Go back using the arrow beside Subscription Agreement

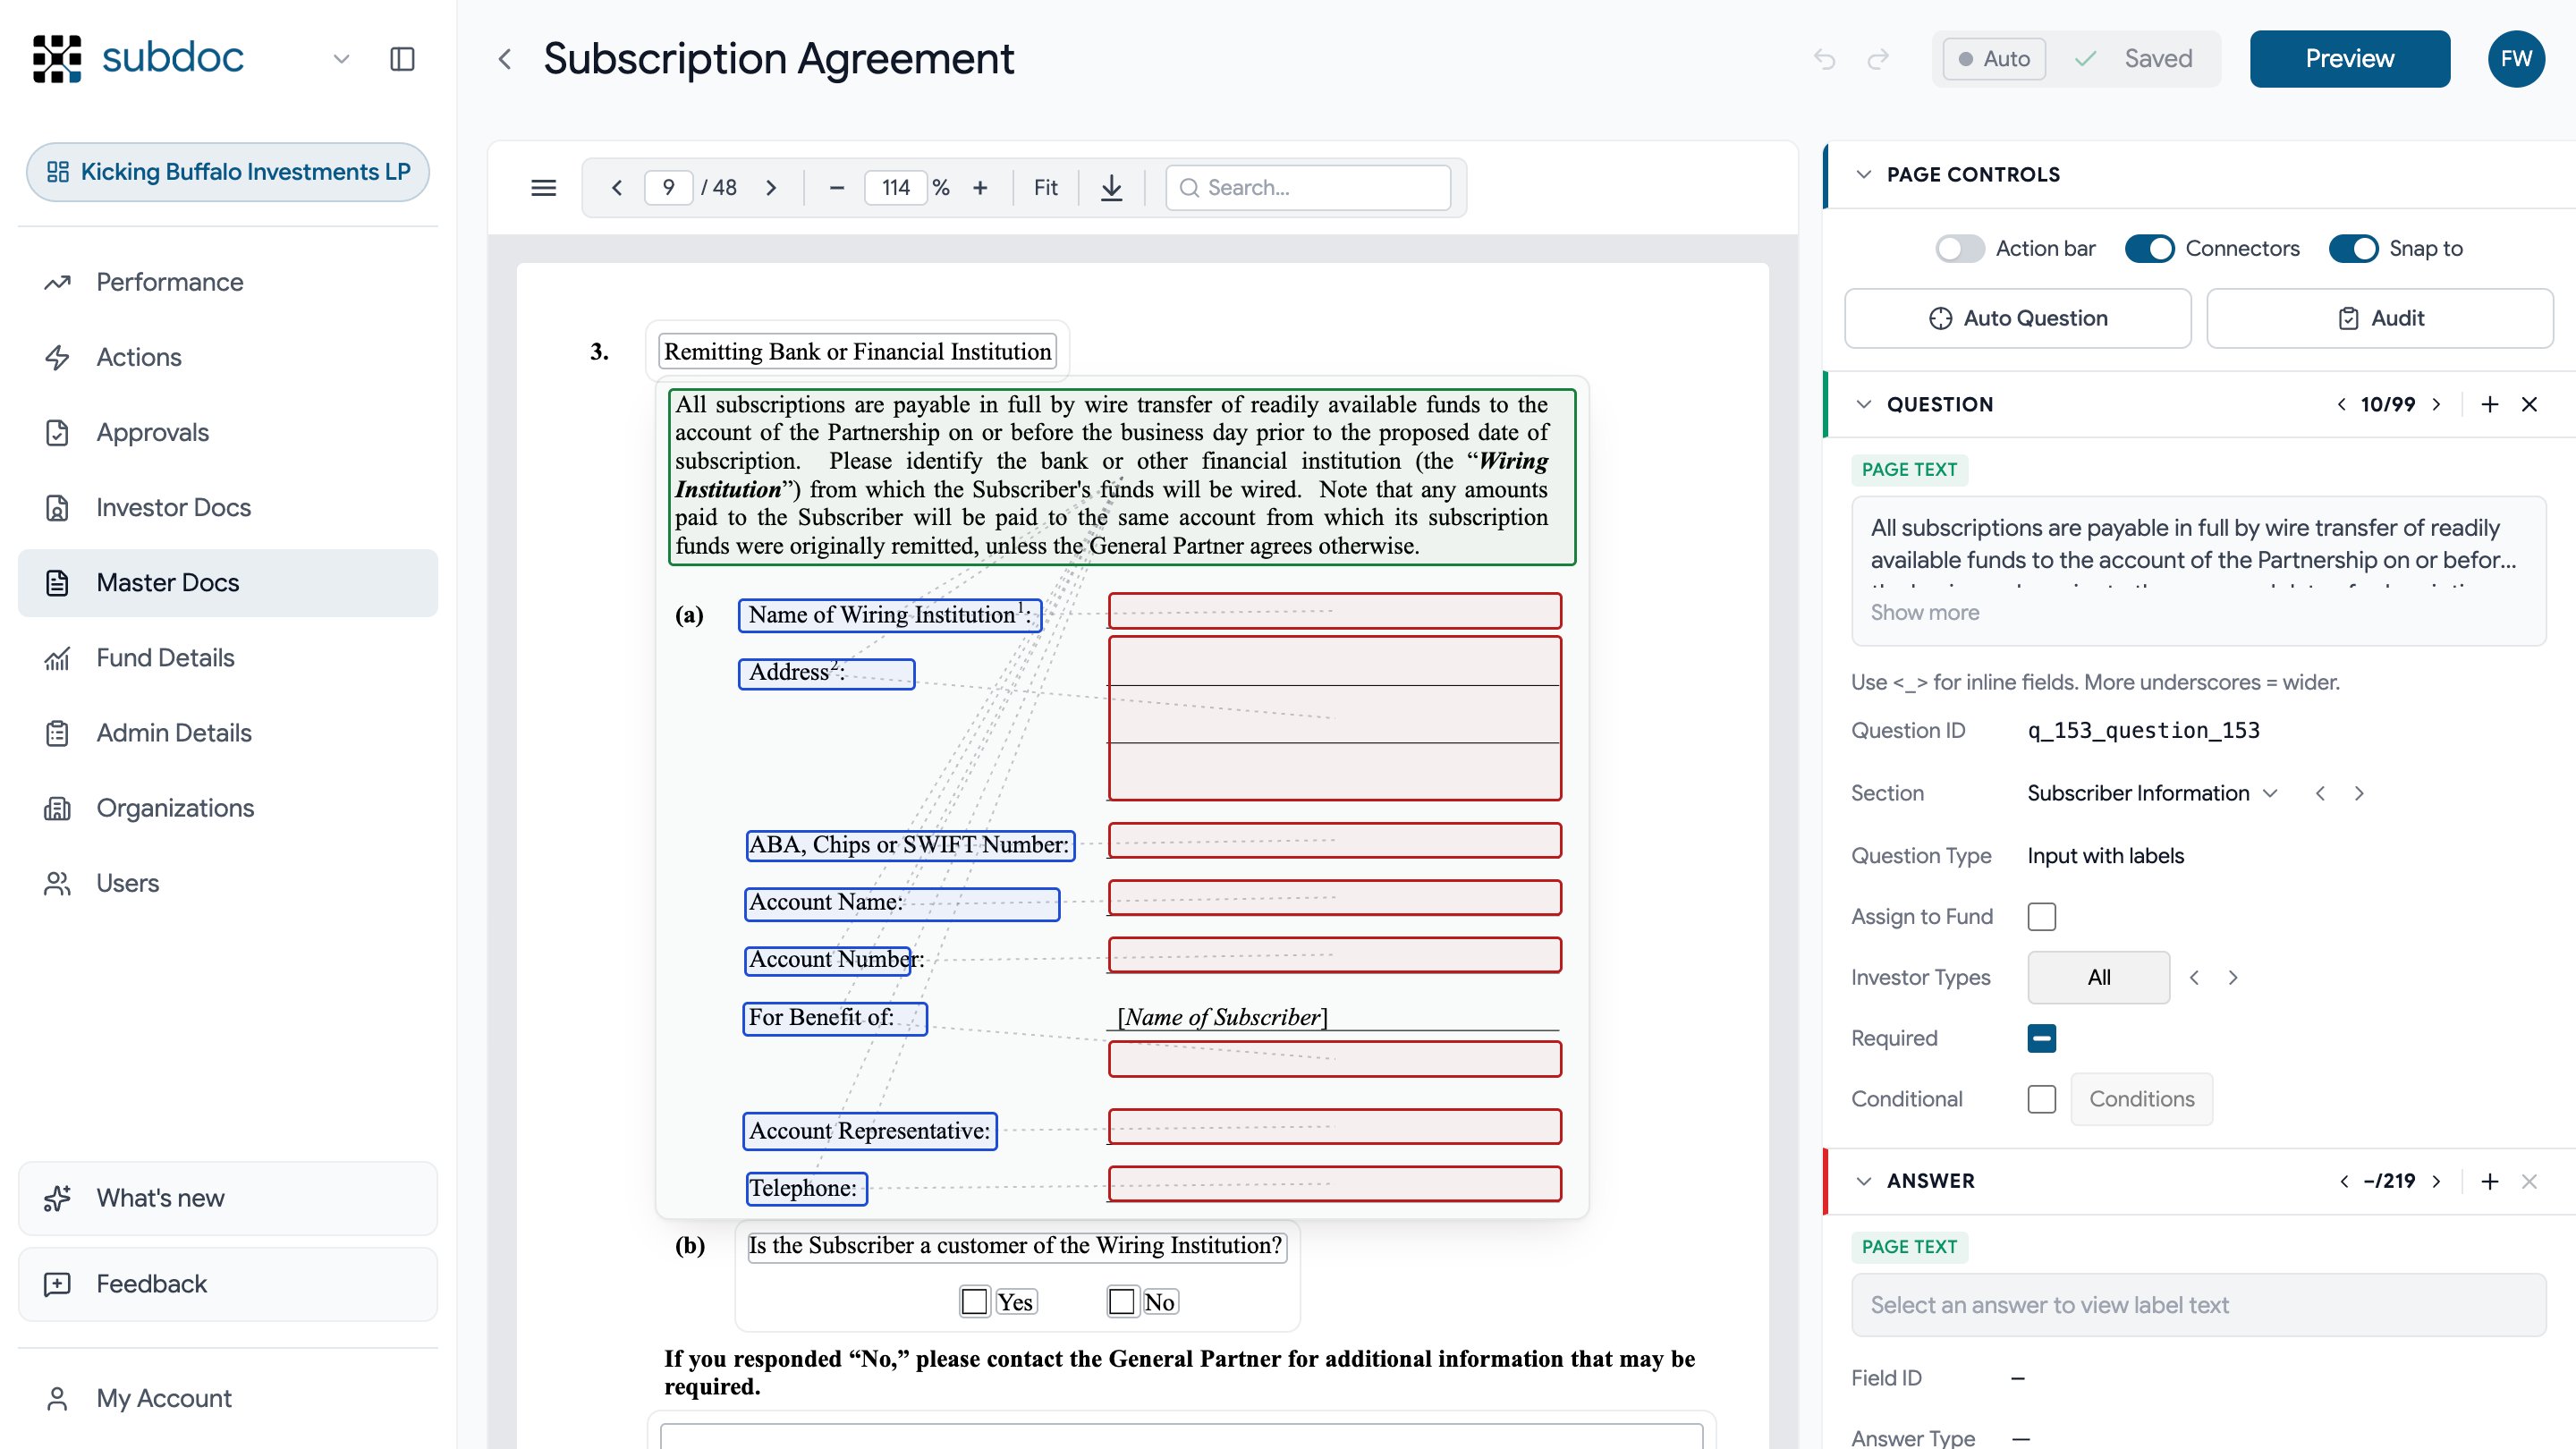505,59
